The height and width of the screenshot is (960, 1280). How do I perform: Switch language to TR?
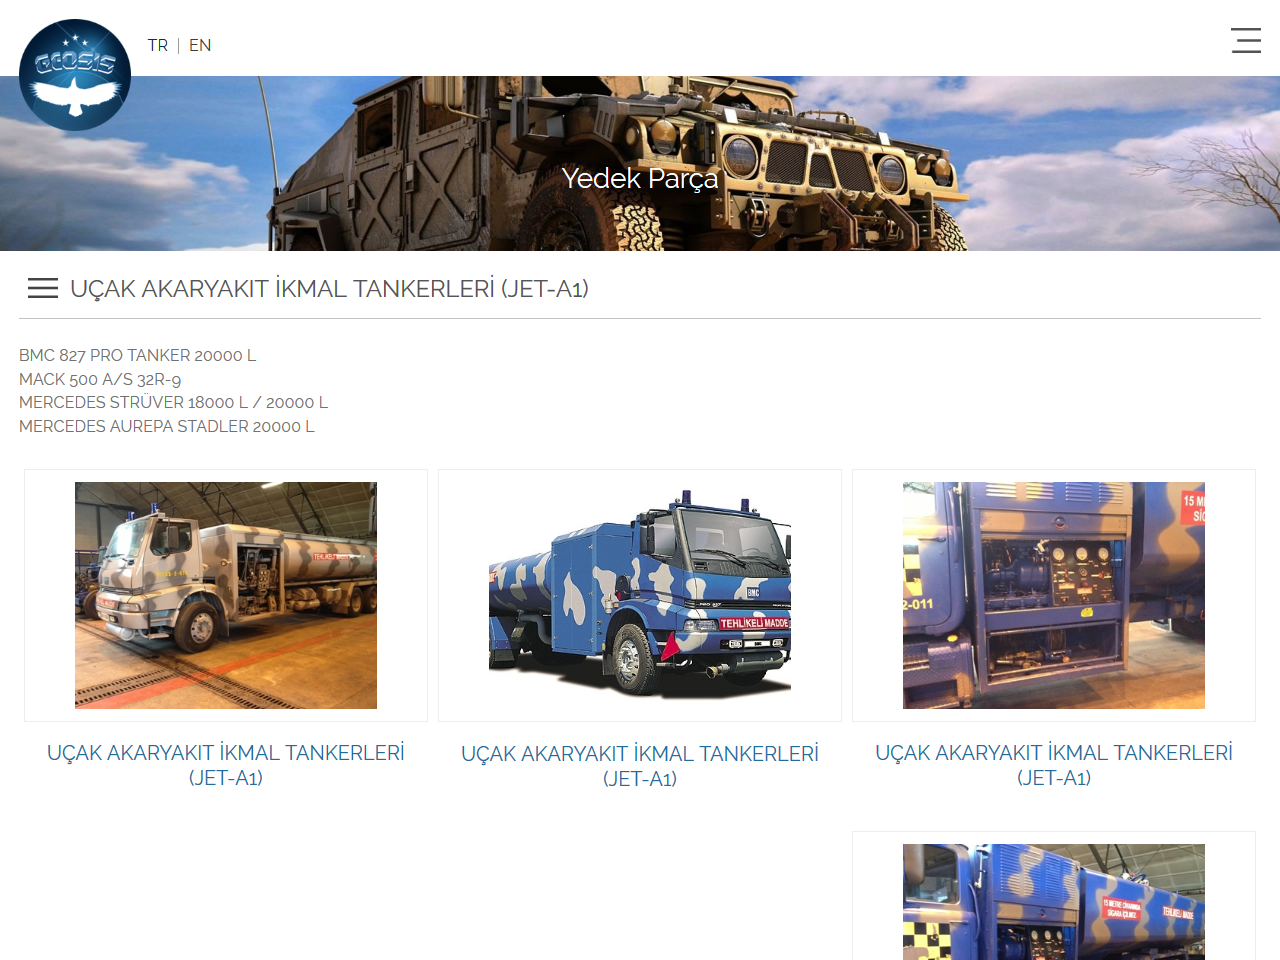coord(158,45)
